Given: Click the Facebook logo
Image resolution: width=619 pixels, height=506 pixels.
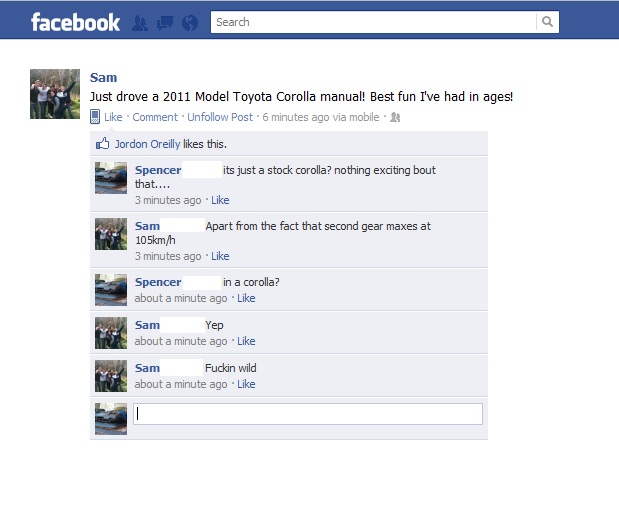Looking at the screenshot, I should coord(75,22).
